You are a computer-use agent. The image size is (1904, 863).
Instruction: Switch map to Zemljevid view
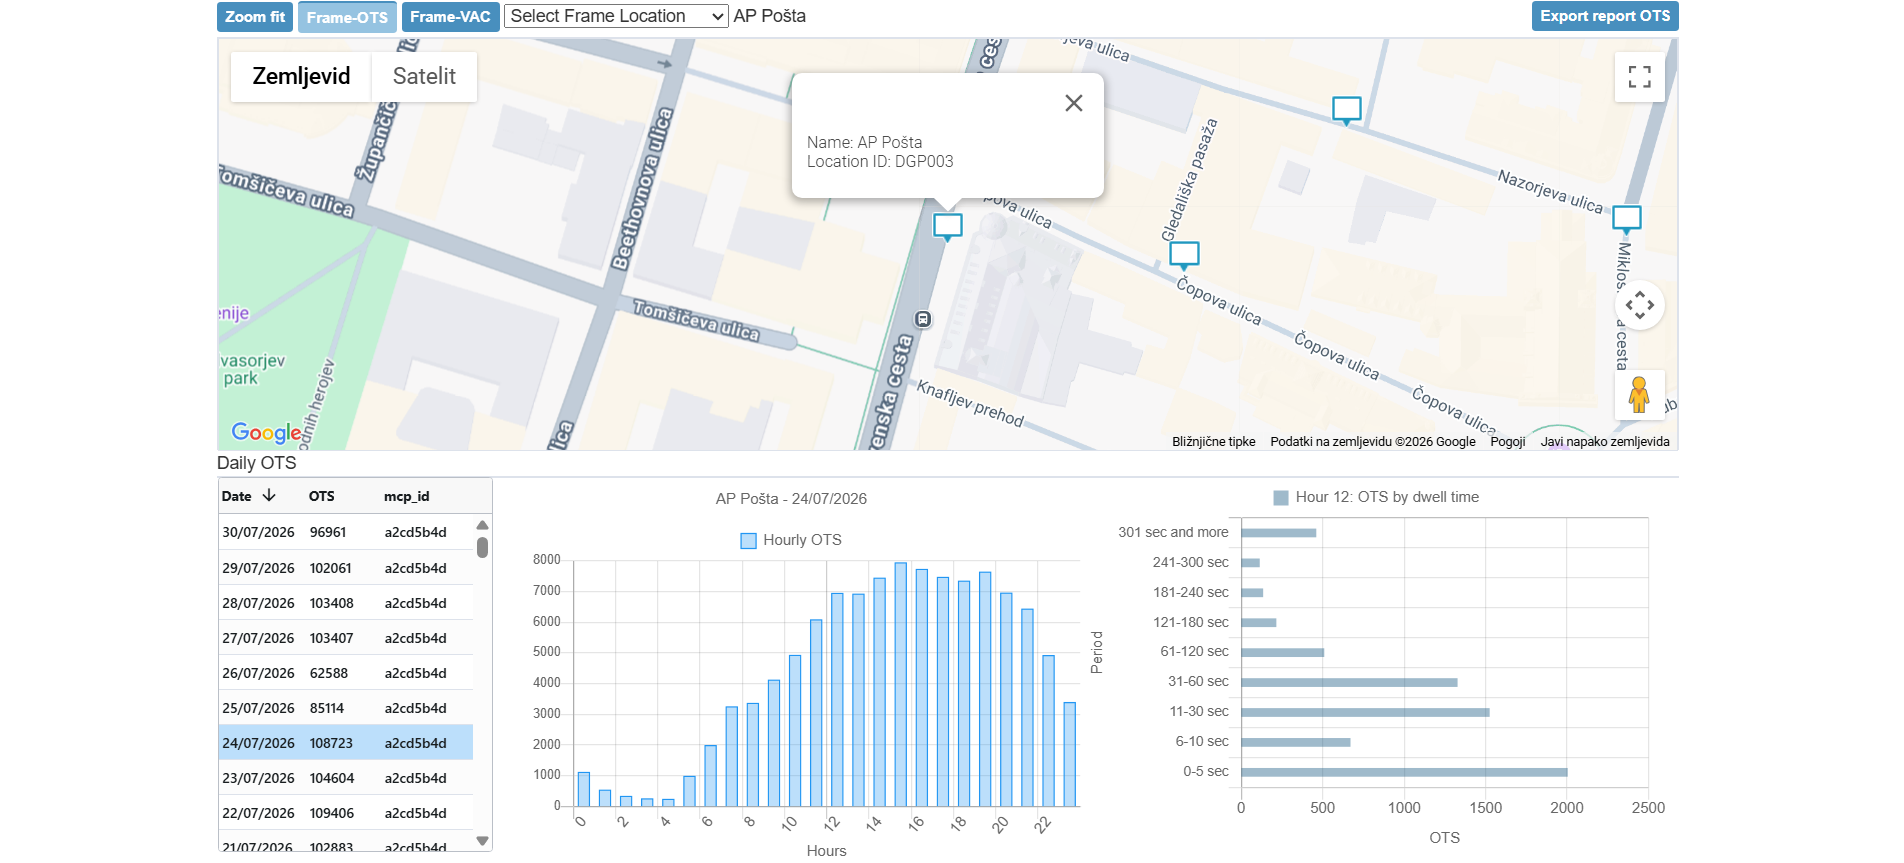(301, 77)
